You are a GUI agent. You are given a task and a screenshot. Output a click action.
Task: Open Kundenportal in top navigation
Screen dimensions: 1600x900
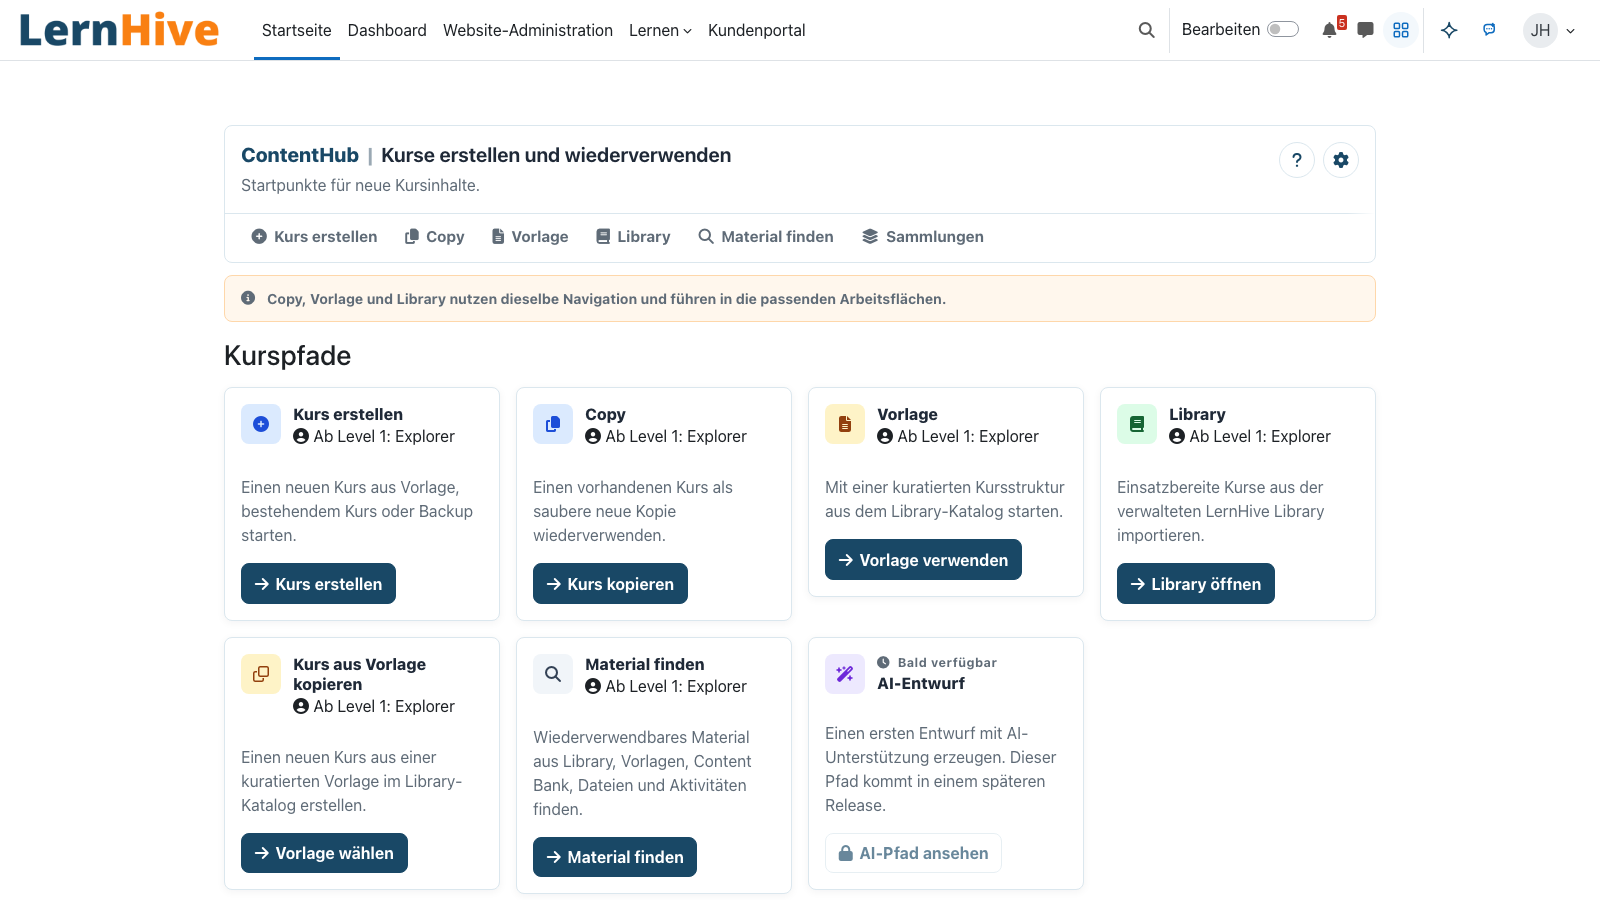coord(757,30)
